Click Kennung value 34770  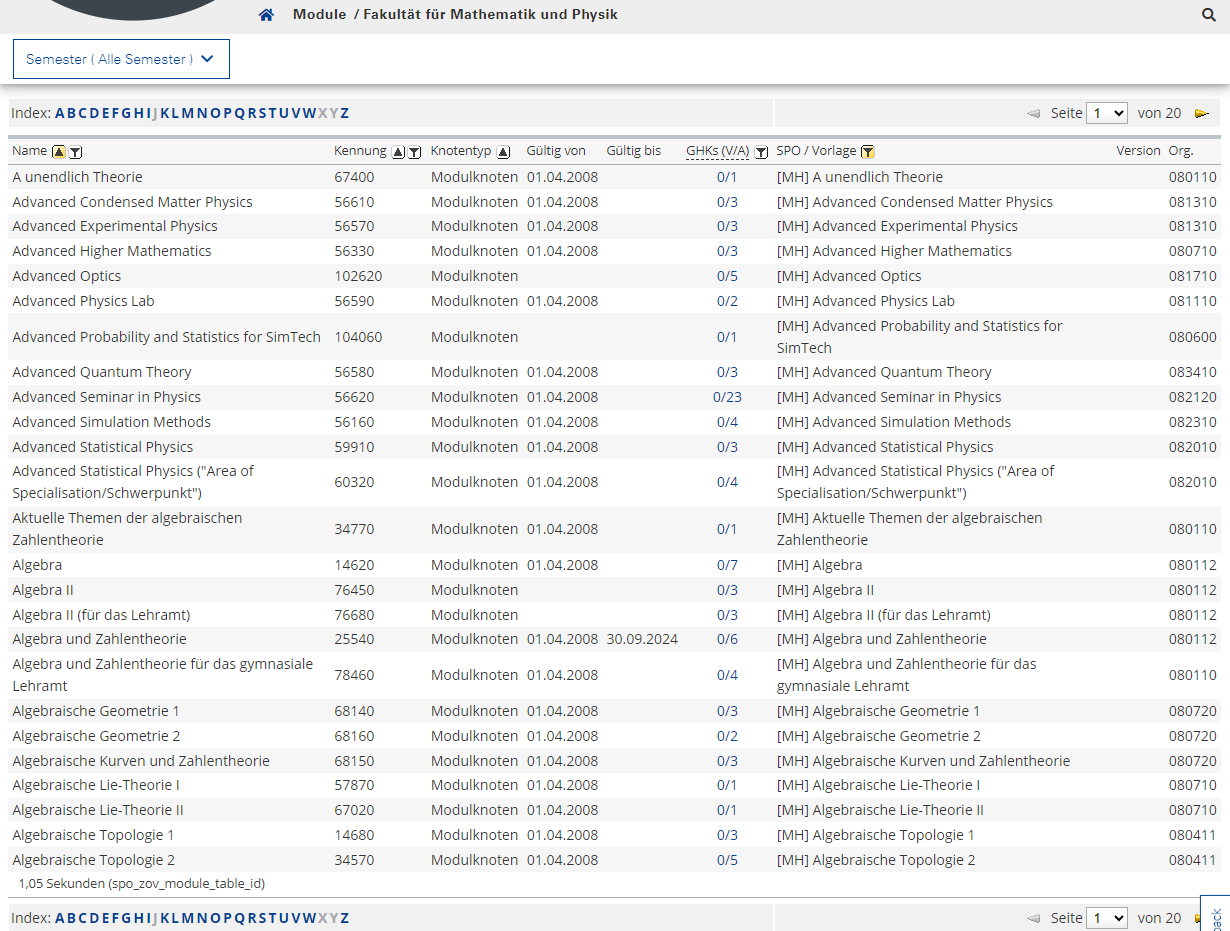coord(354,529)
